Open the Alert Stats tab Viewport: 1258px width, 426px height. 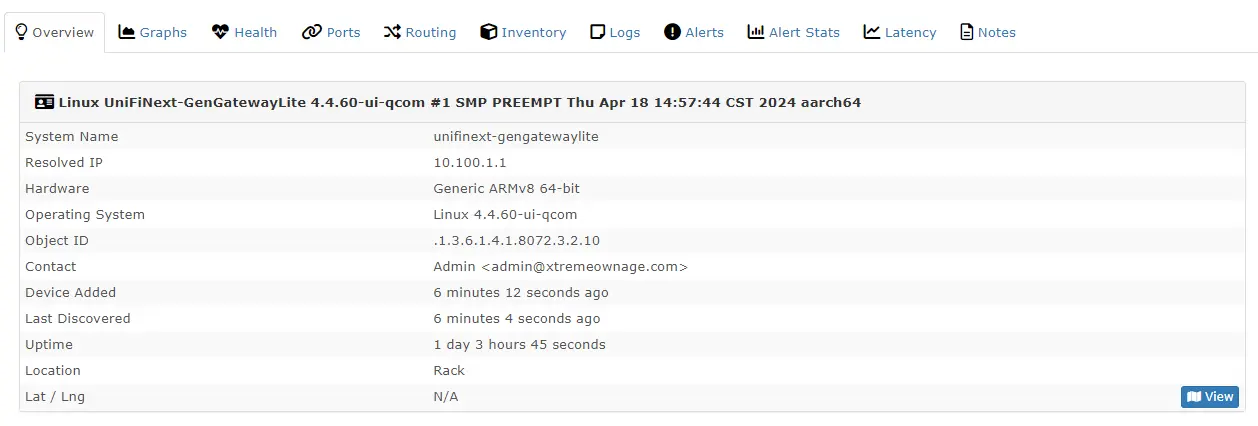tap(804, 32)
